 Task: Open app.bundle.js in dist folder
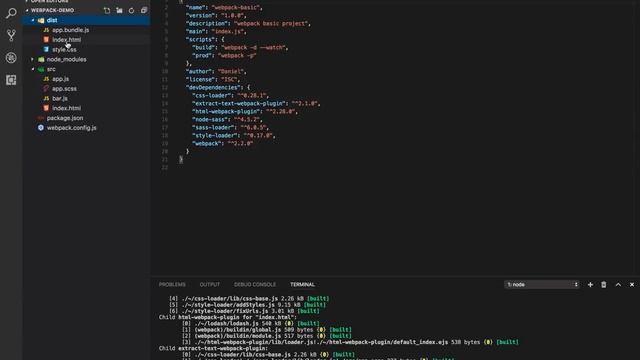71,30
